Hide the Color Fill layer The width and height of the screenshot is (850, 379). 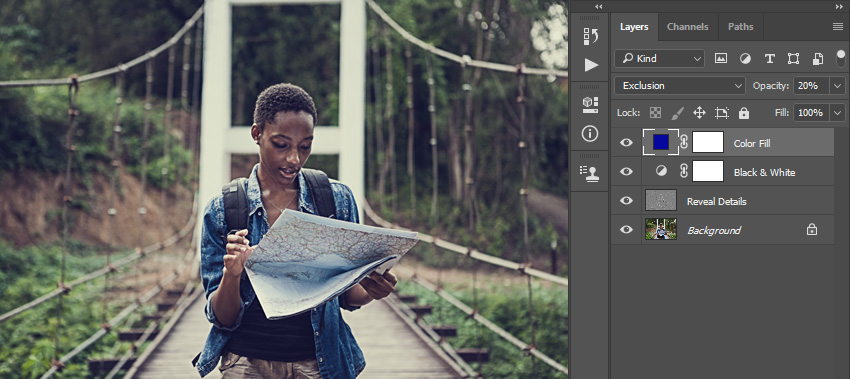pos(626,143)
